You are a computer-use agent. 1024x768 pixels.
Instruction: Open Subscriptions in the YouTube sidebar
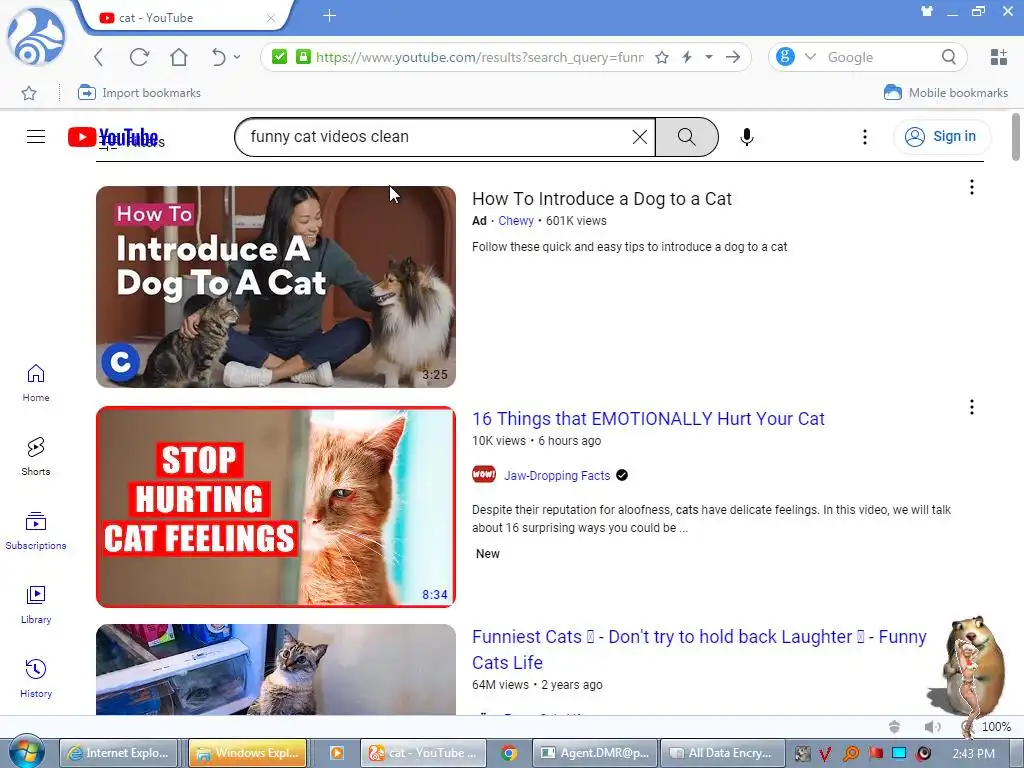click(x=36, y=530)
